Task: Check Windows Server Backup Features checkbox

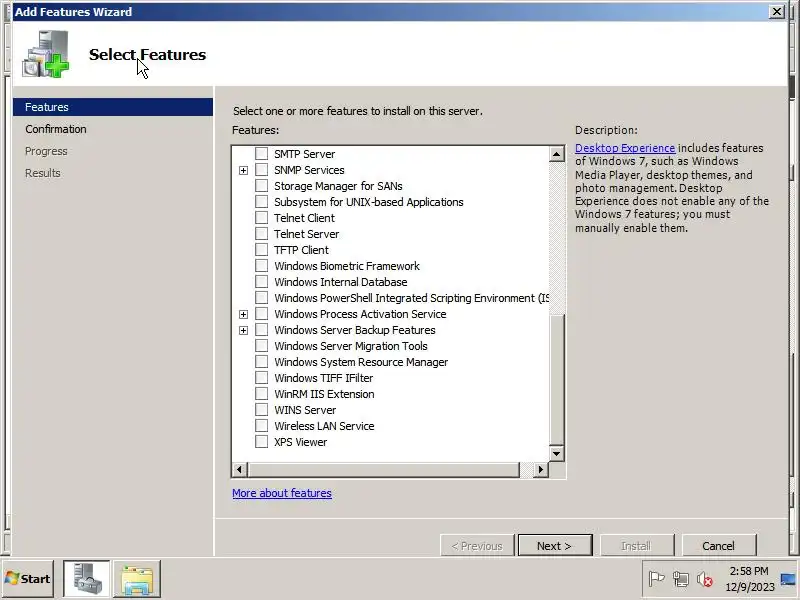Action: coord(261,330)
